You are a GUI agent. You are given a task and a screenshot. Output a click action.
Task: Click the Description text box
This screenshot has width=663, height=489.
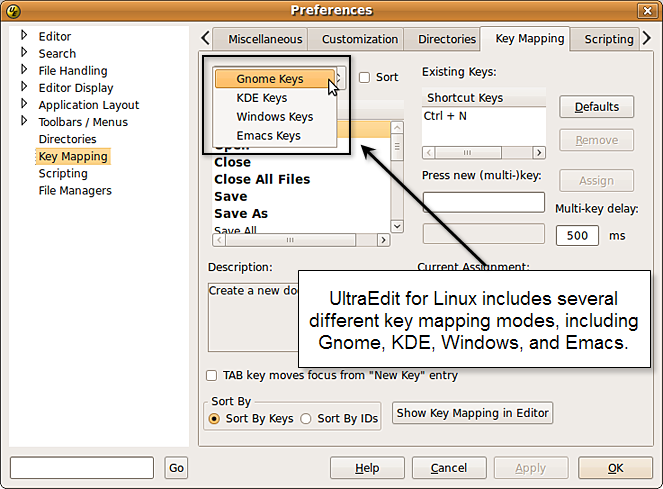click(253, 317)
